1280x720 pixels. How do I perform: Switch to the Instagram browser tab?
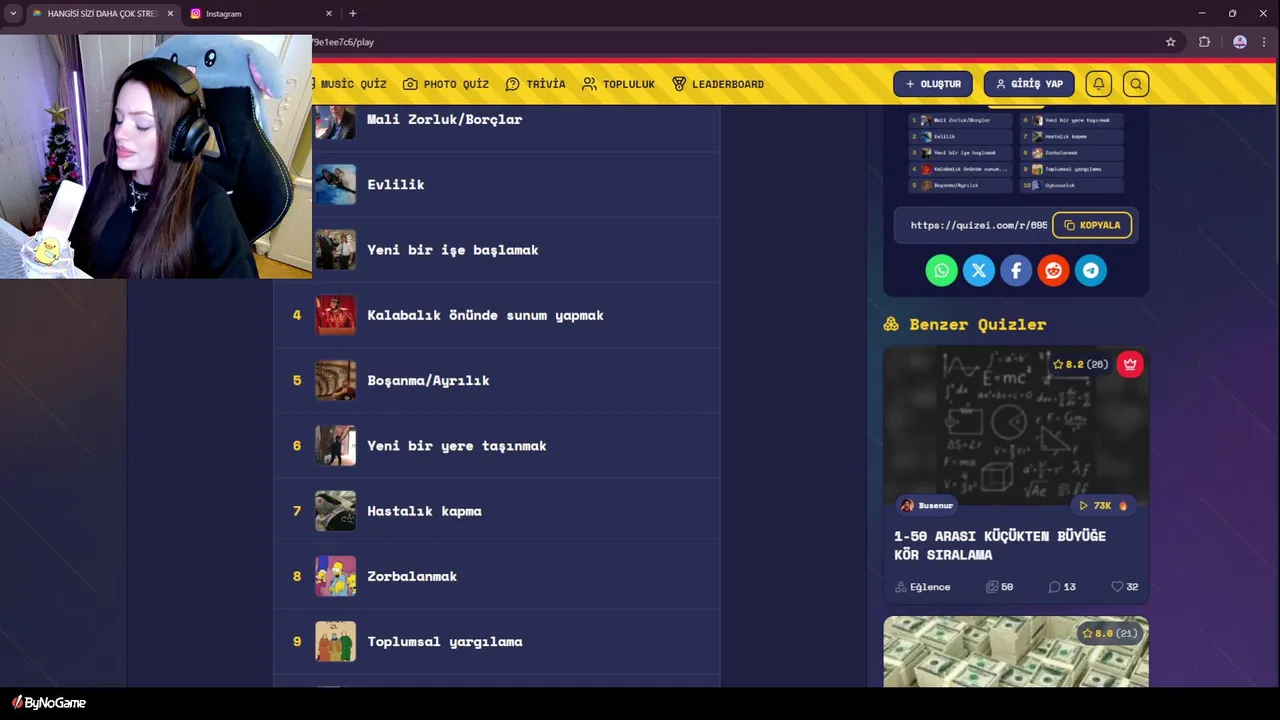[262, 13]
